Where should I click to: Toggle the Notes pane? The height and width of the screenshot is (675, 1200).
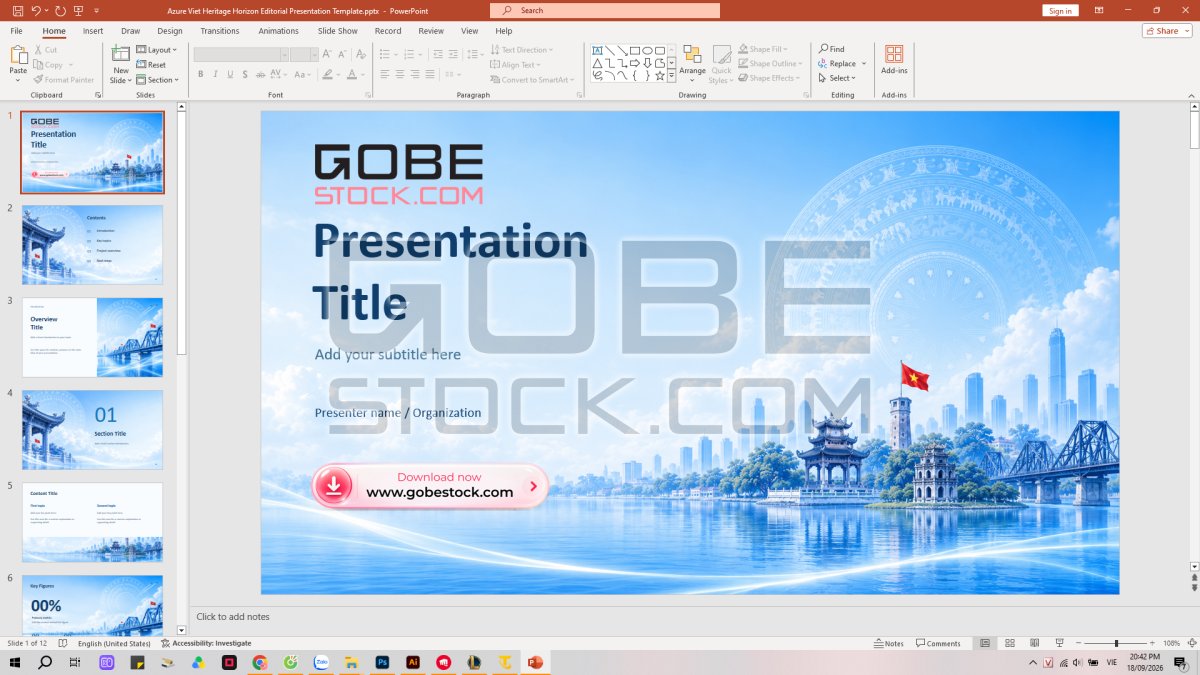pyautogui.click(x=888, y=643)
